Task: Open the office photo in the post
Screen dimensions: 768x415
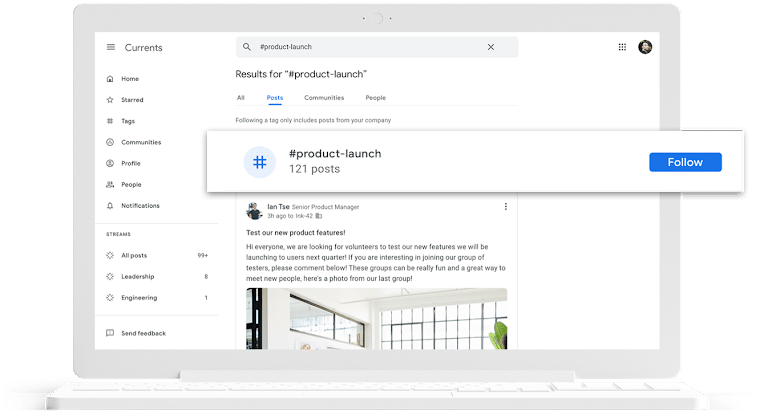Action: (377, 318)
